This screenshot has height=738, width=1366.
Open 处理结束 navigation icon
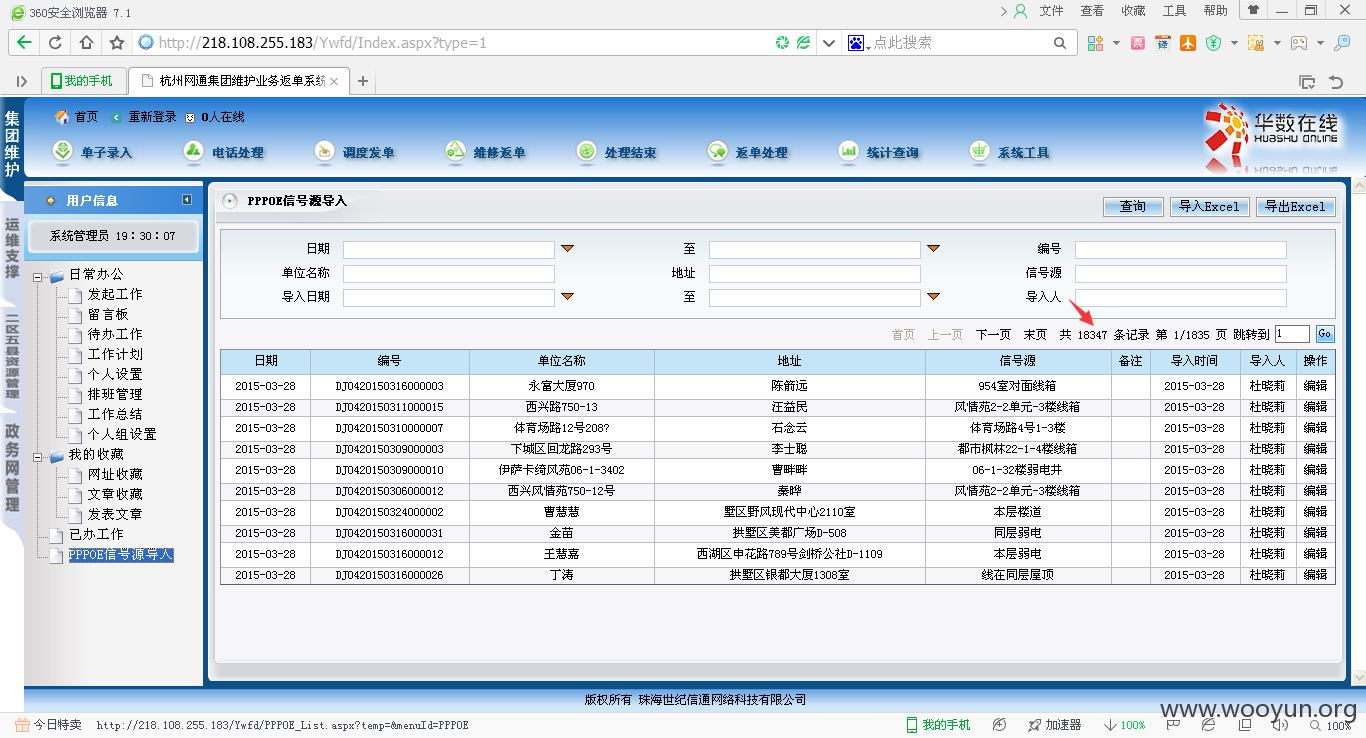click(x=587, y=151)
